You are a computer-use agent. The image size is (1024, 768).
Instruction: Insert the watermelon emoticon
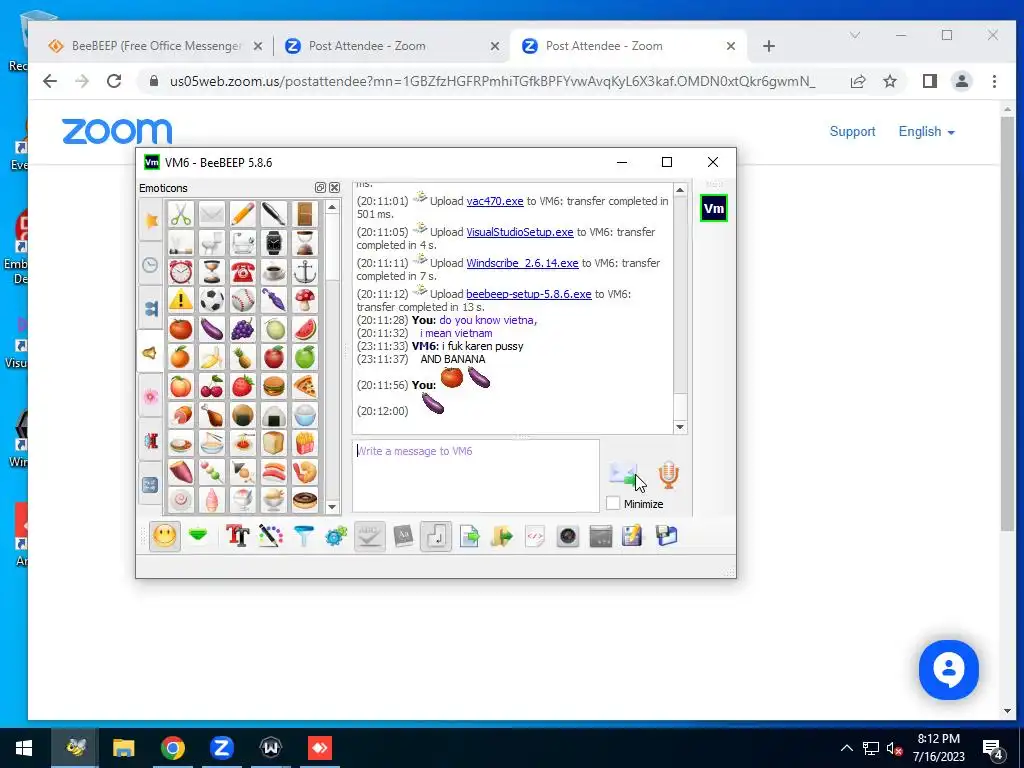[x=304, y=328]
